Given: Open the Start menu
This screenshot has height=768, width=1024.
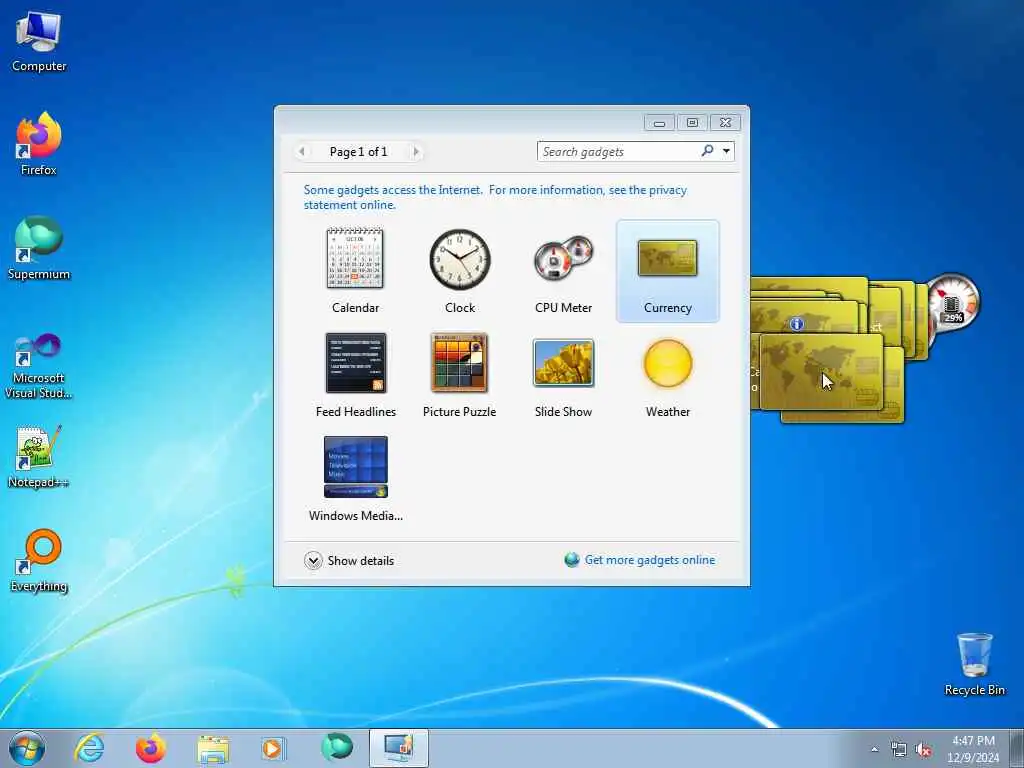Looking at the screenshot, I should (27, 748).
